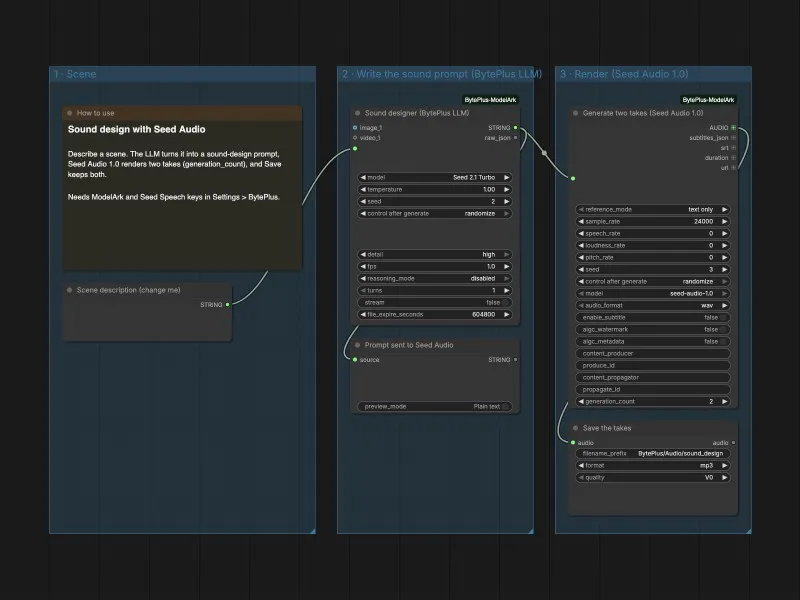The width and height of the screenshot is (800, 600).
Task: Click the srt output port
Action: pos(734,148)
